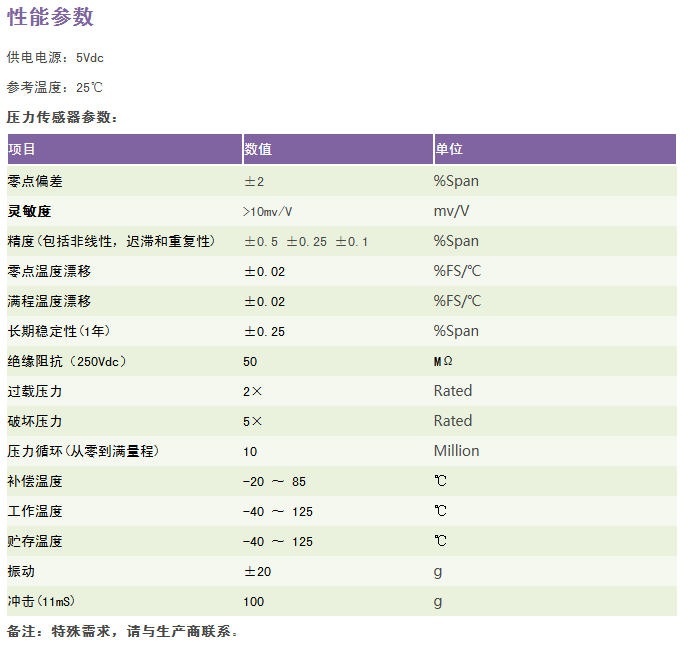Click the 精度 accuracy row label
The image size is (690, 649).
pos(111,241)
